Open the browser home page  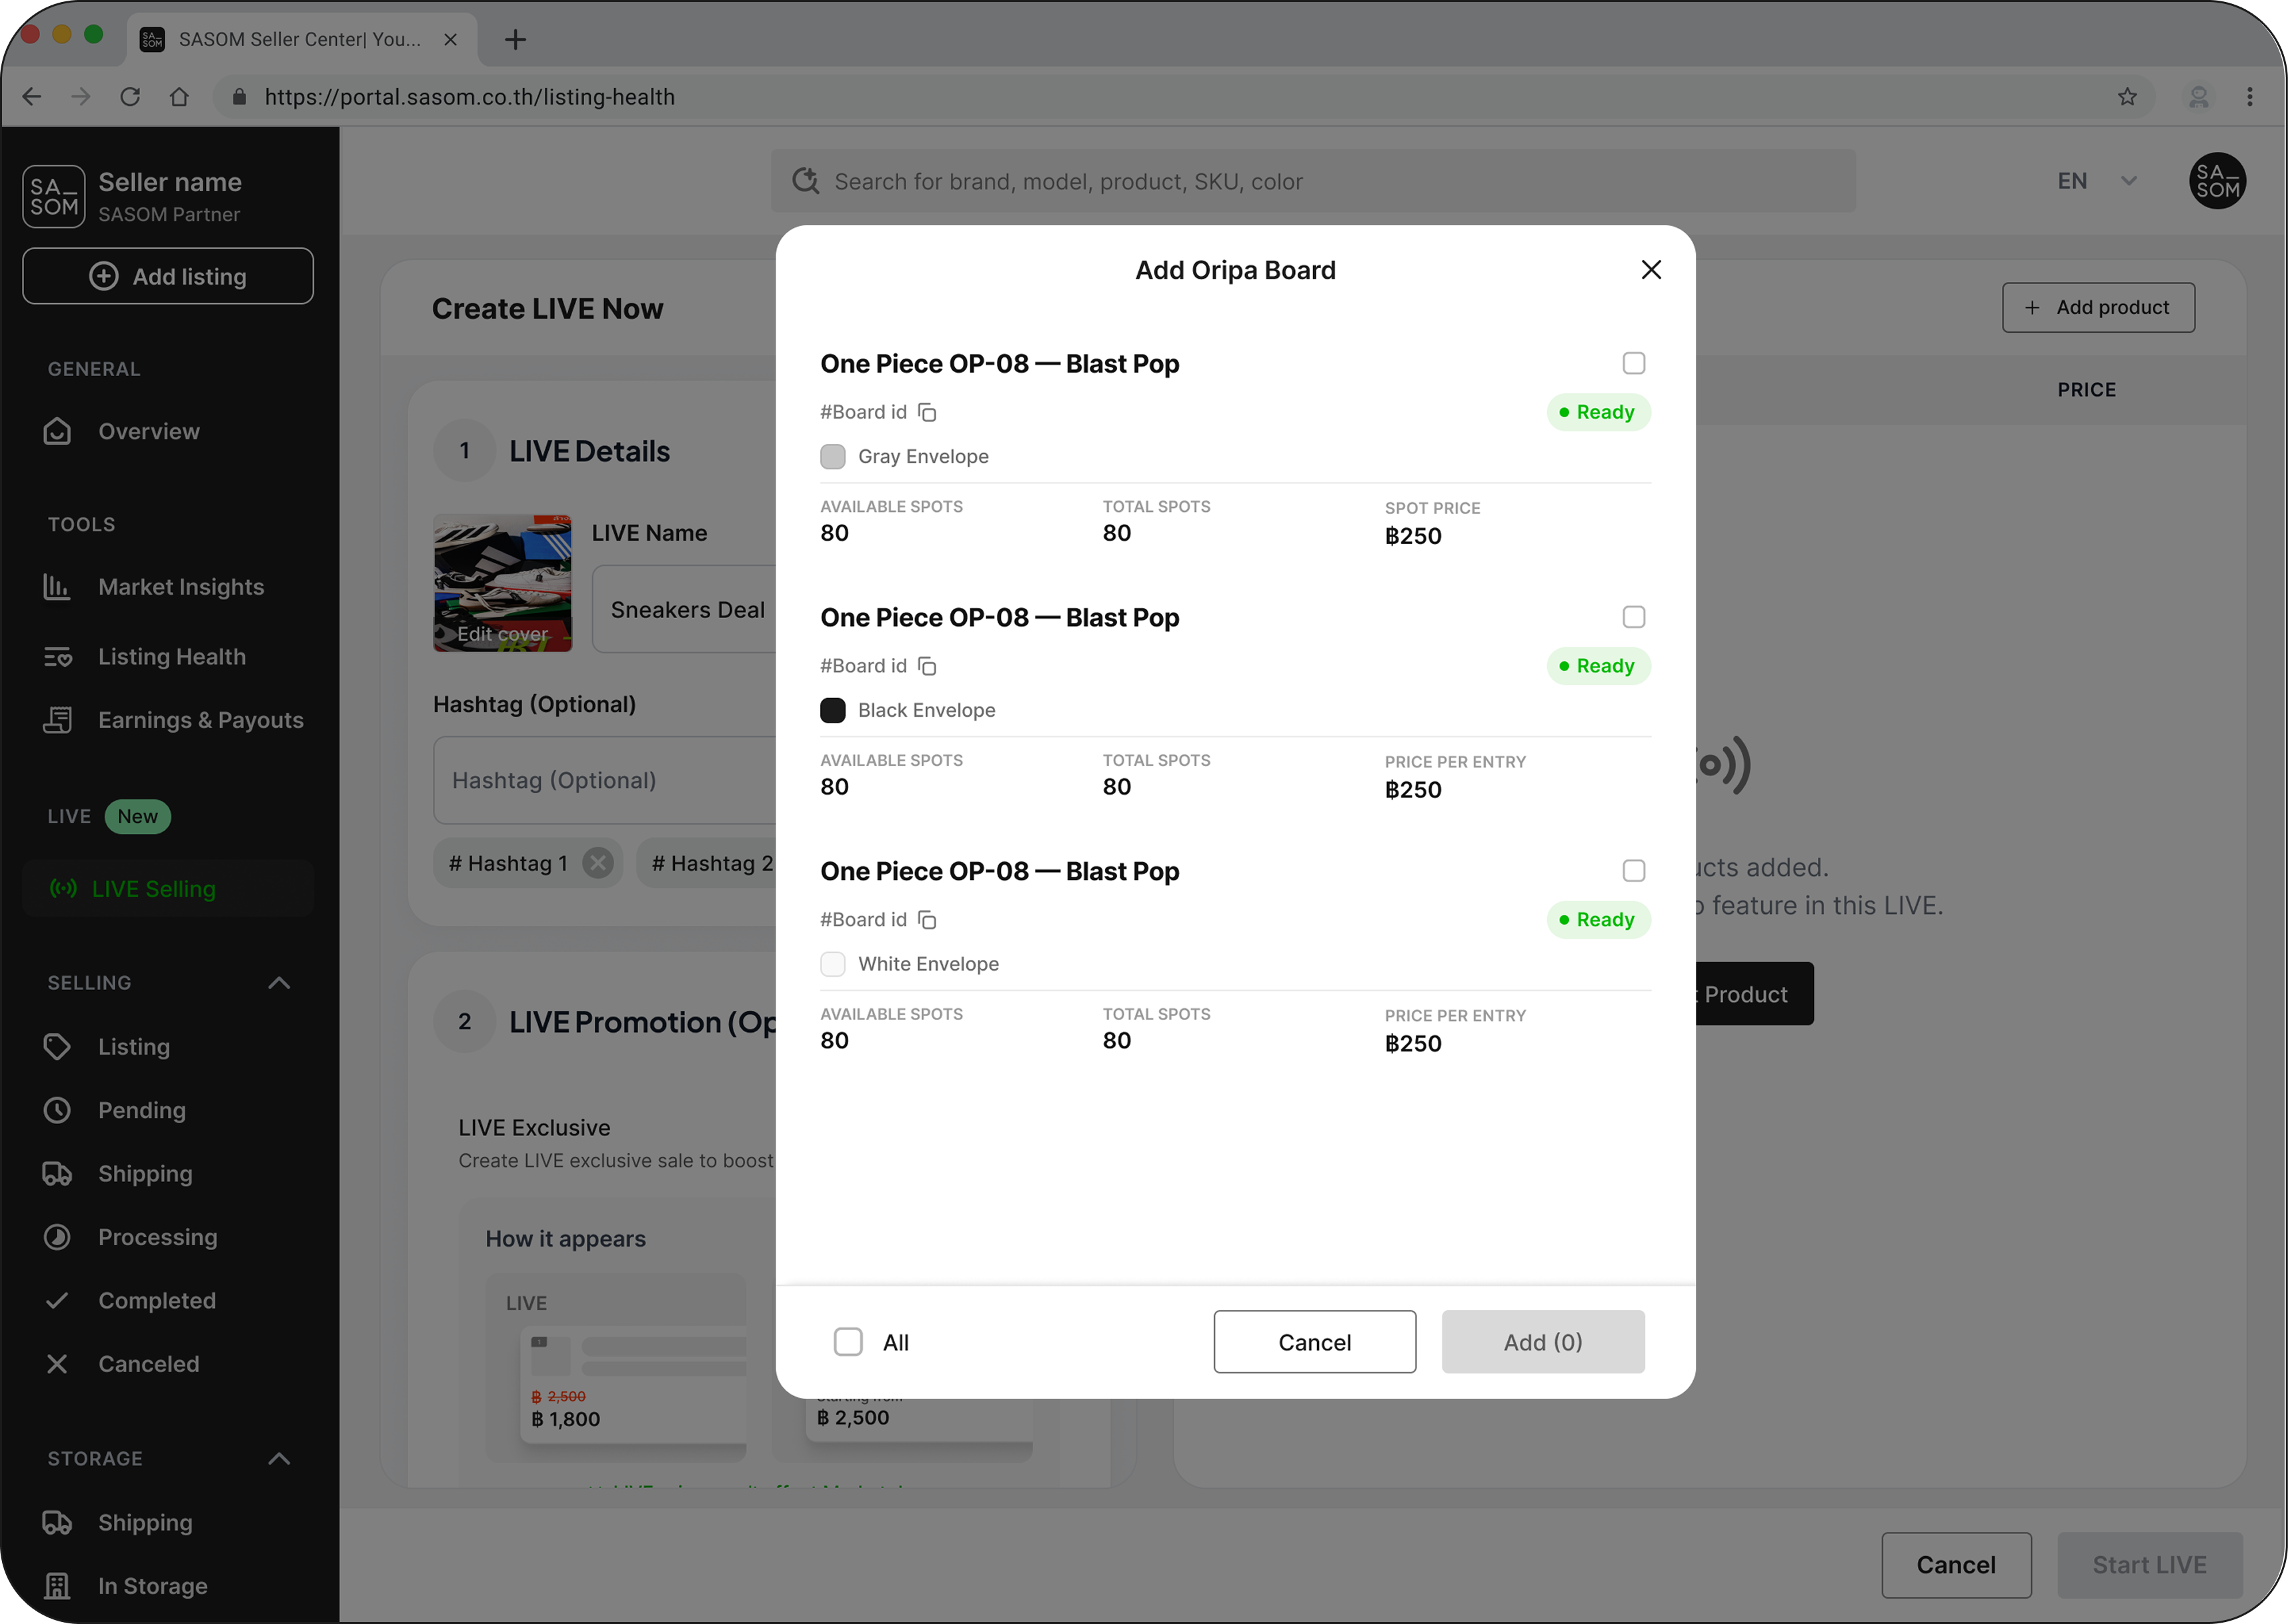pos(179,97)
